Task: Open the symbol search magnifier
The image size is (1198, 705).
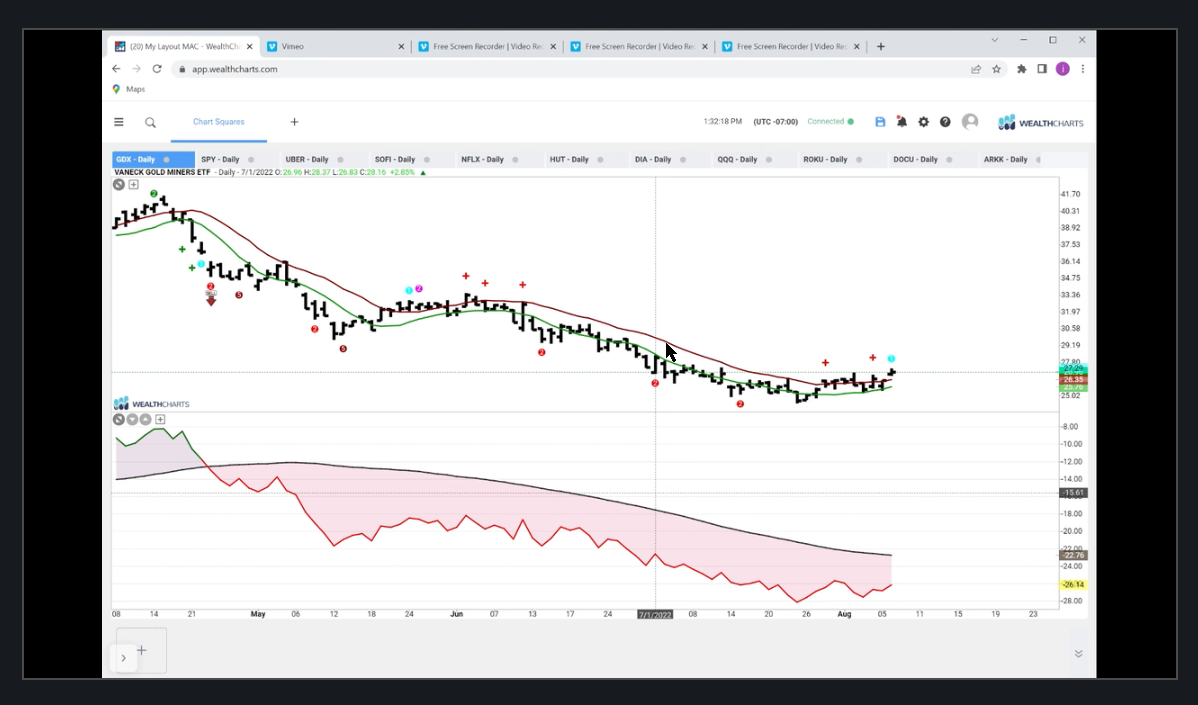Action: pyautogui.click(x=151, y=122)
